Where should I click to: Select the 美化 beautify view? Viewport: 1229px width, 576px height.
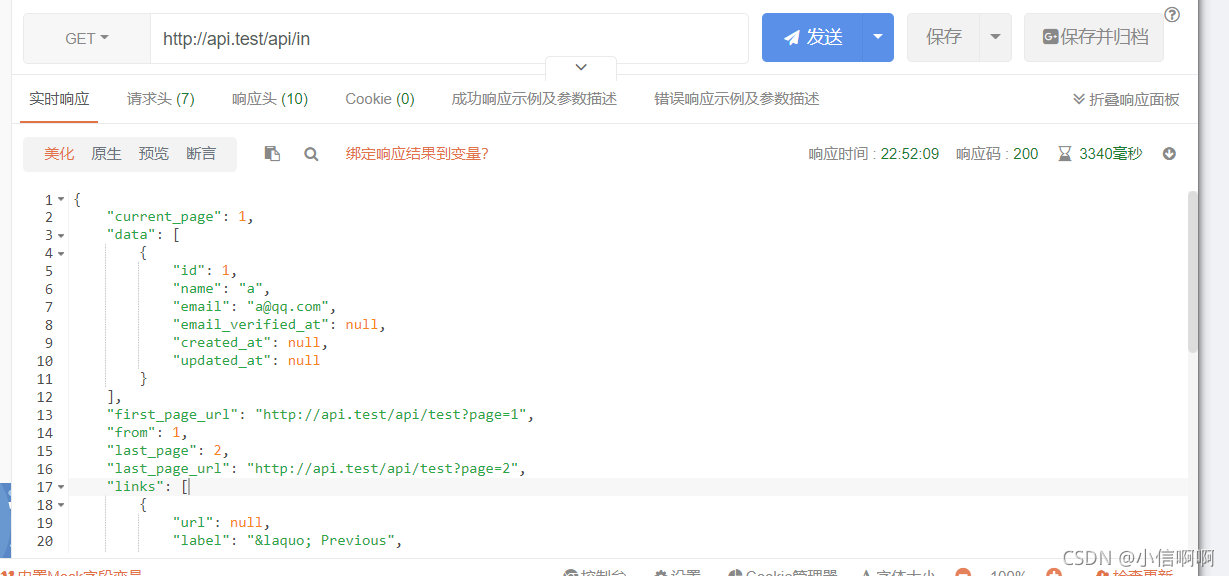59,154
